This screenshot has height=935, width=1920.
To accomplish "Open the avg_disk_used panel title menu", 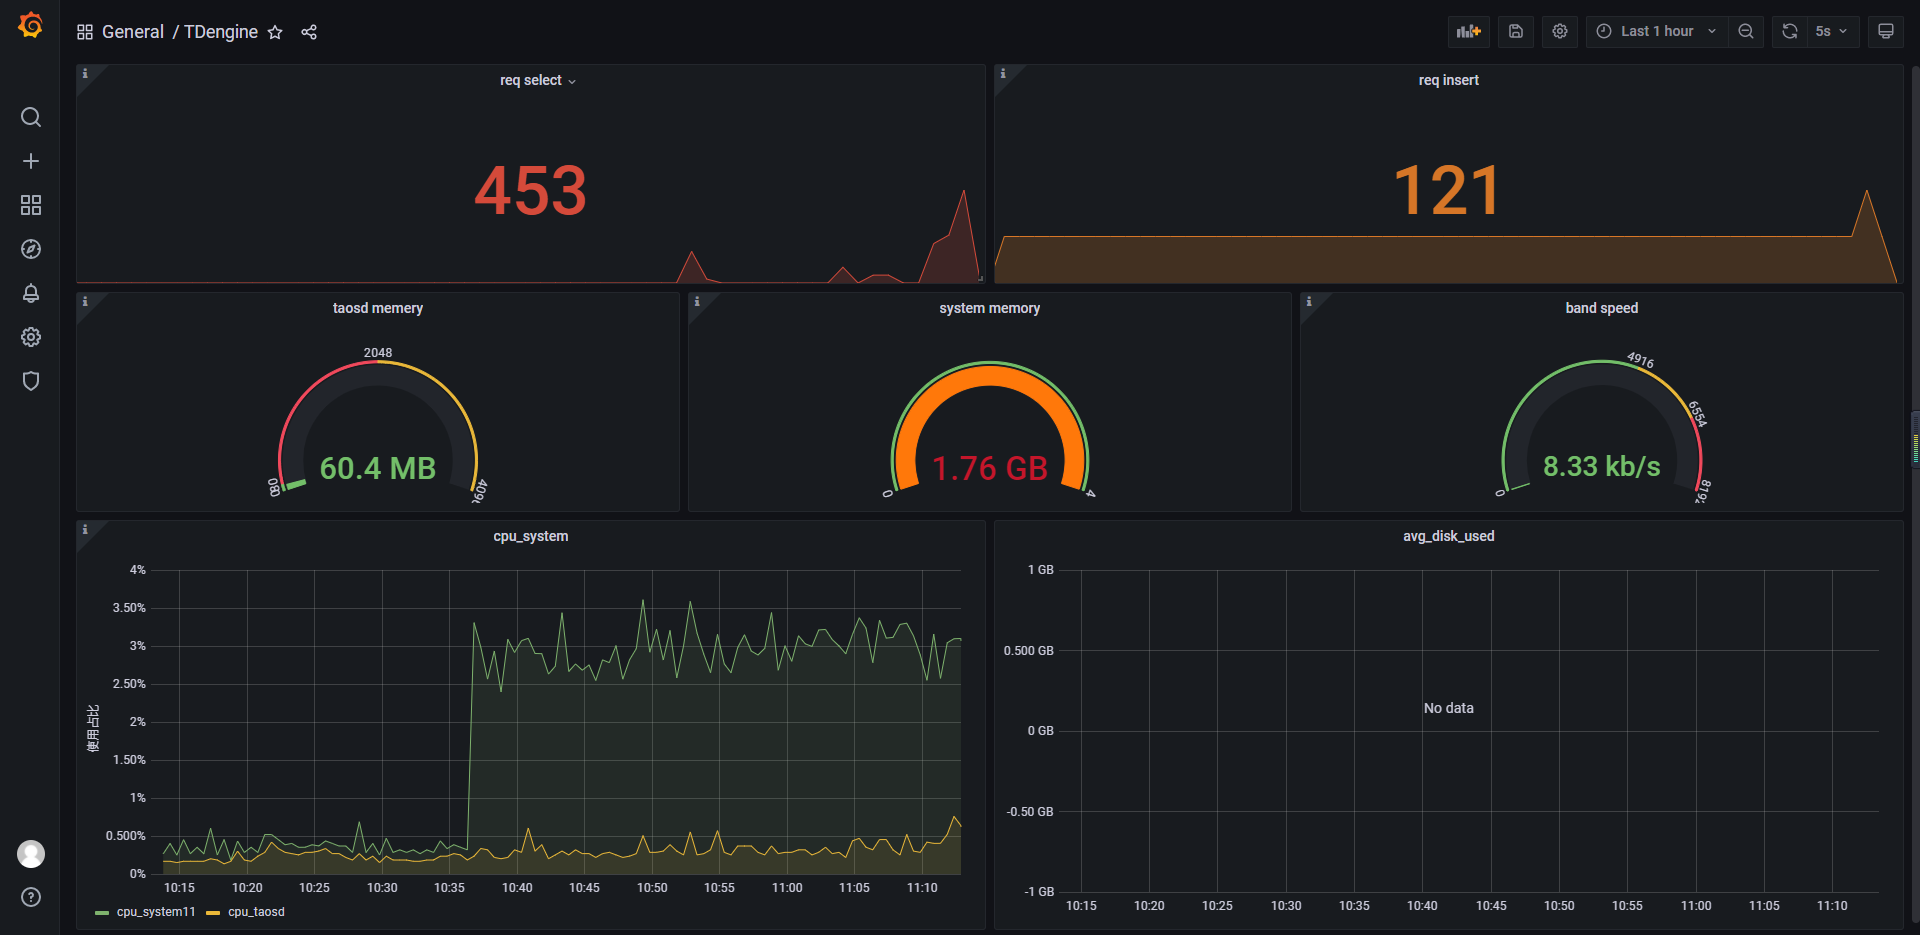I will coord(1448,536).
